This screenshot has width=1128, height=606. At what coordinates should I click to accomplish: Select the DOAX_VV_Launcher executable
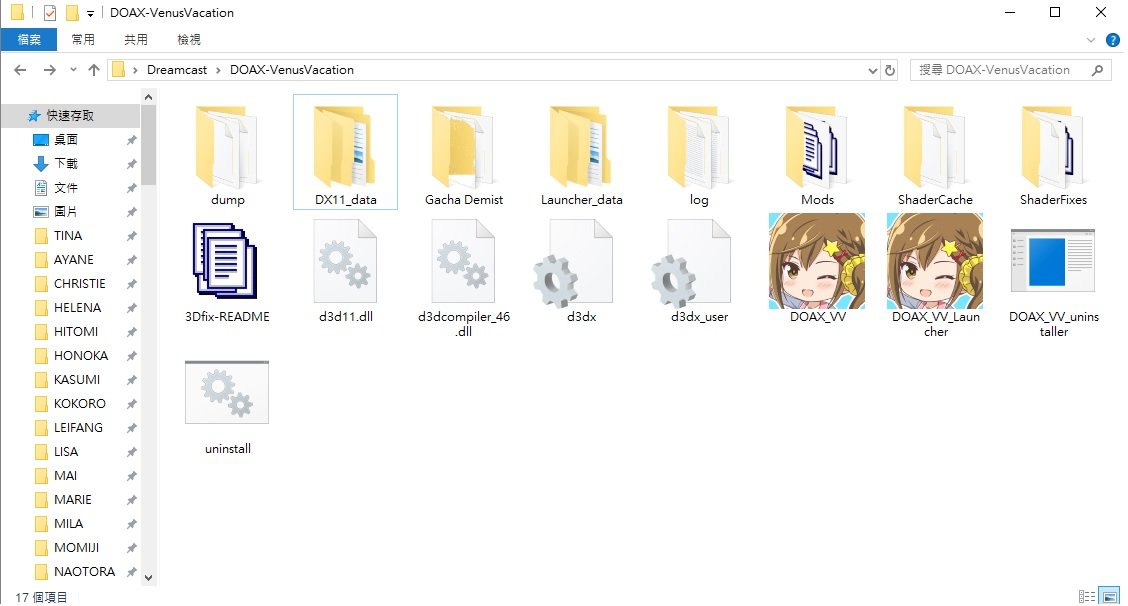tap(935, 275)
